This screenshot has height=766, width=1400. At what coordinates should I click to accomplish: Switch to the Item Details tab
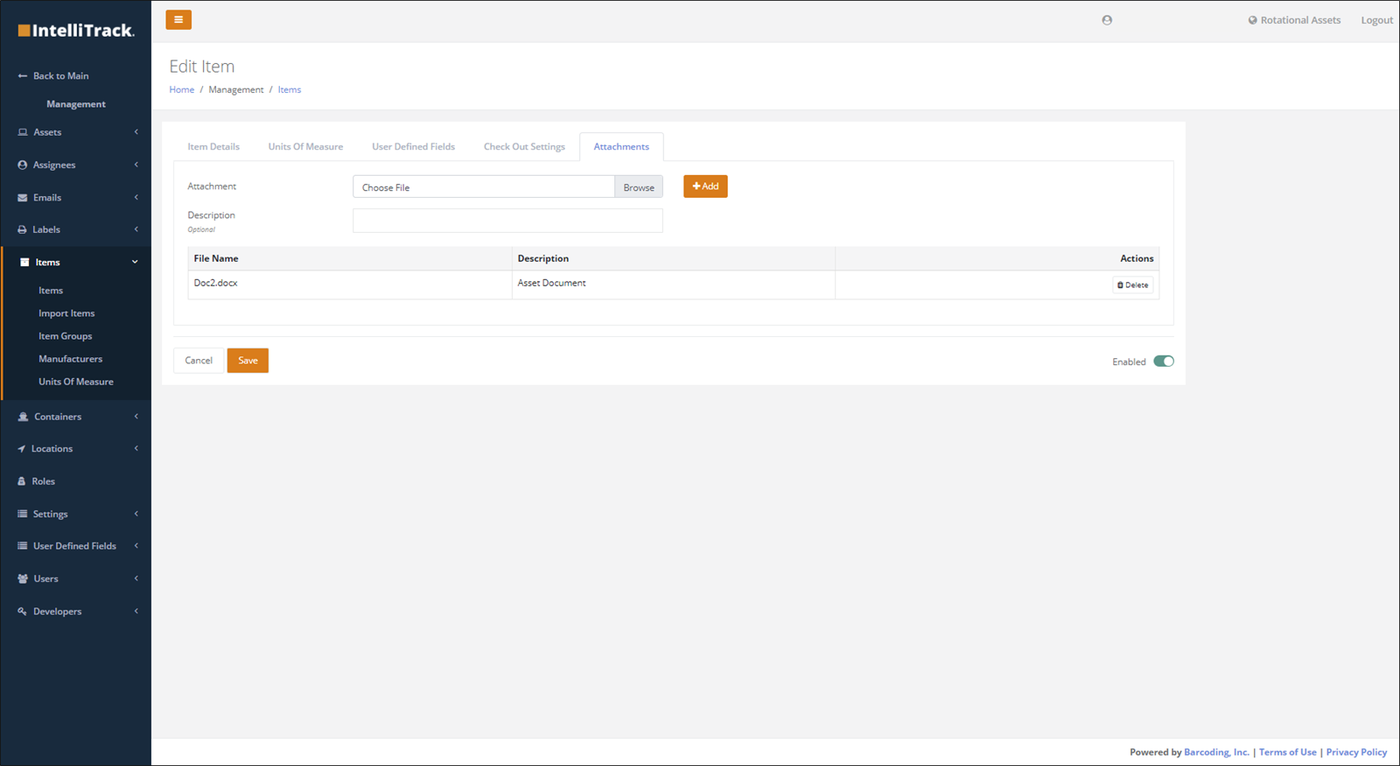coord(213,147)
